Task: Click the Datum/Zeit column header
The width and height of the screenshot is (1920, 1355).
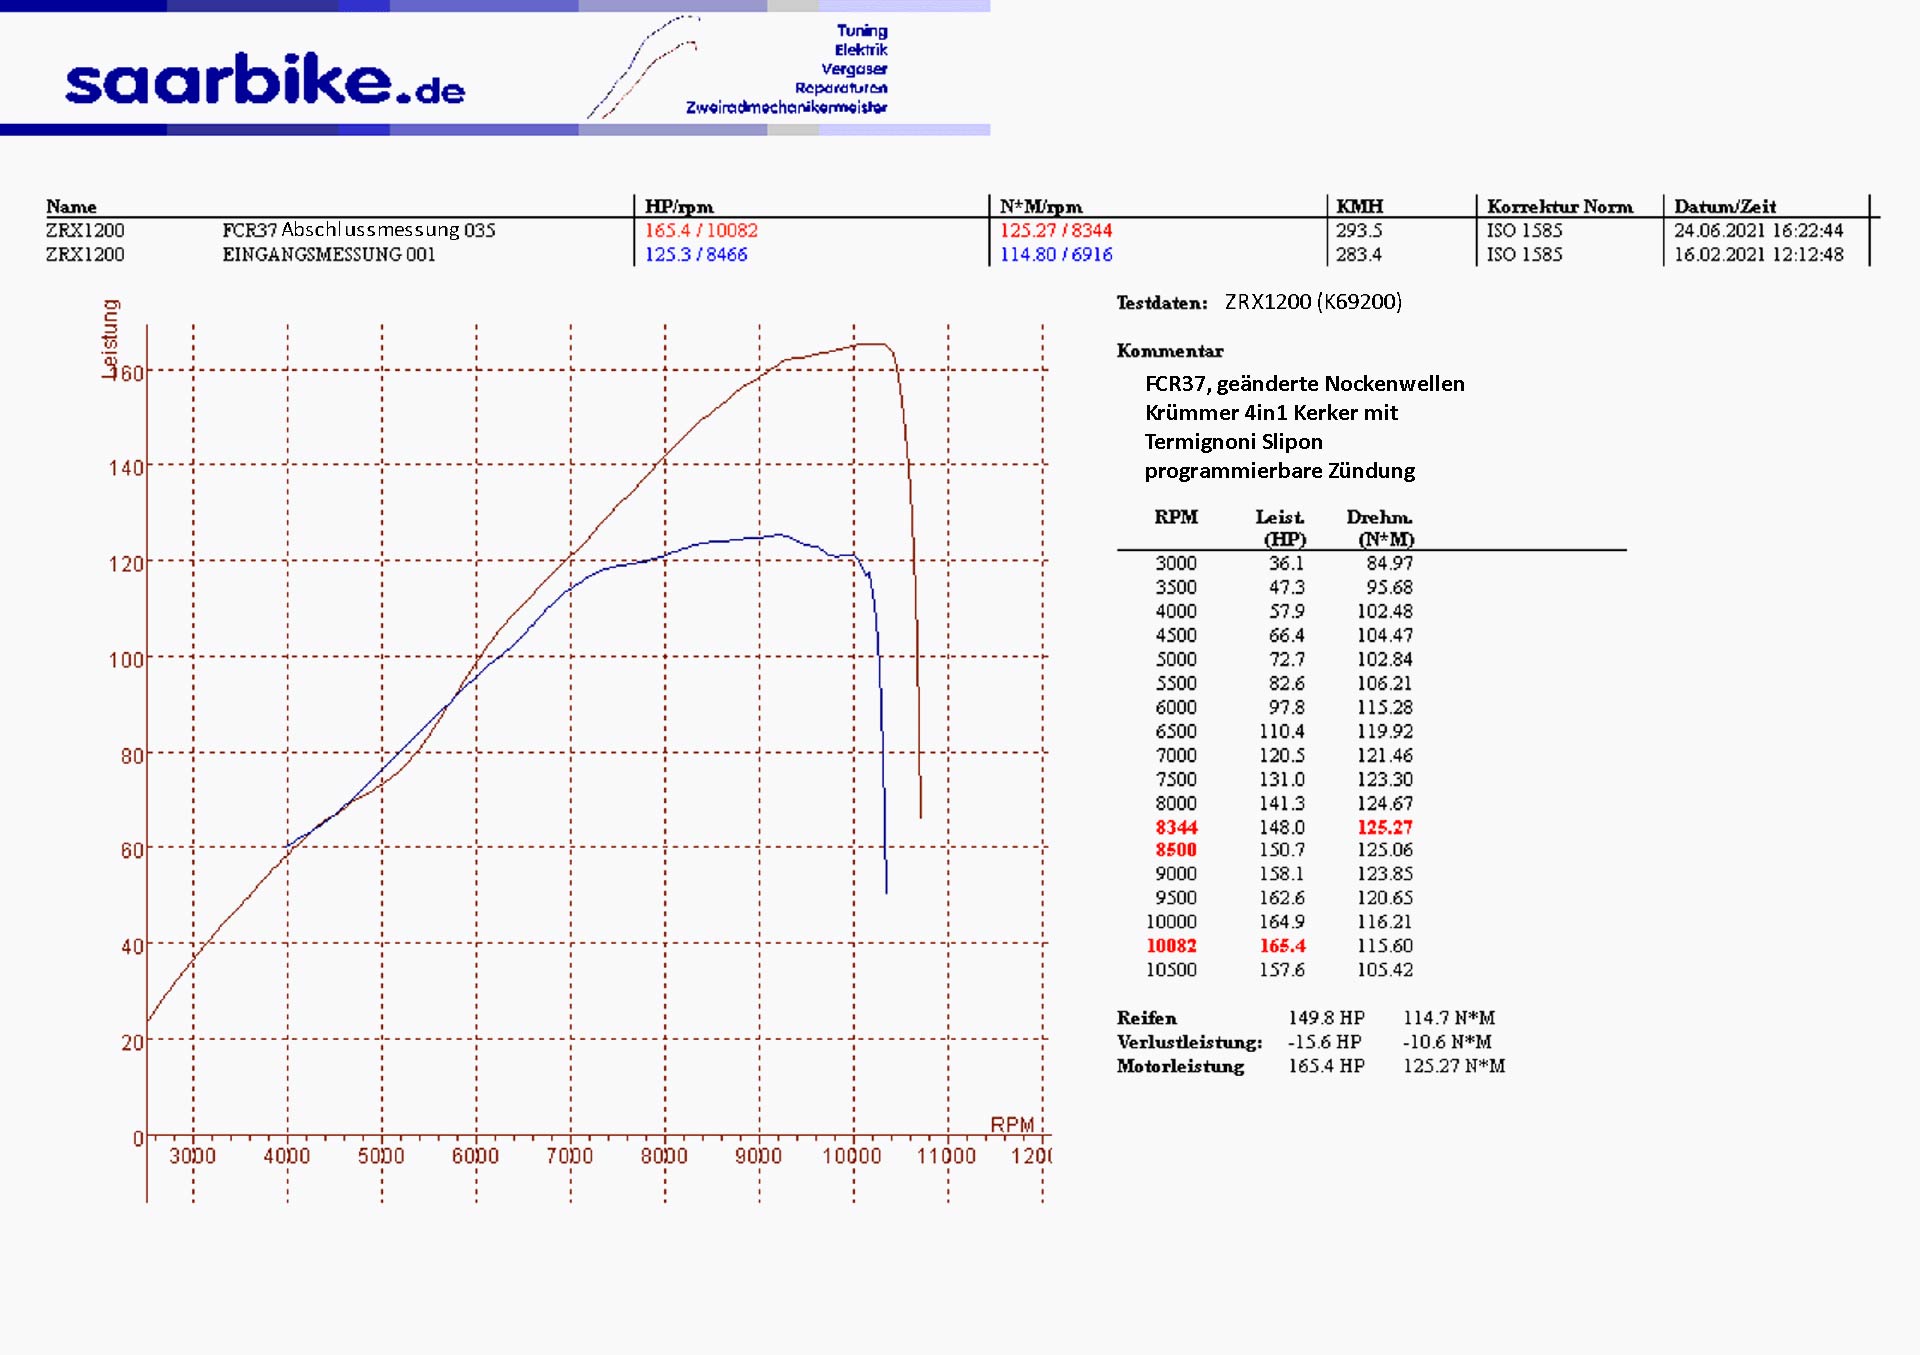Action: click(1724, 206)
